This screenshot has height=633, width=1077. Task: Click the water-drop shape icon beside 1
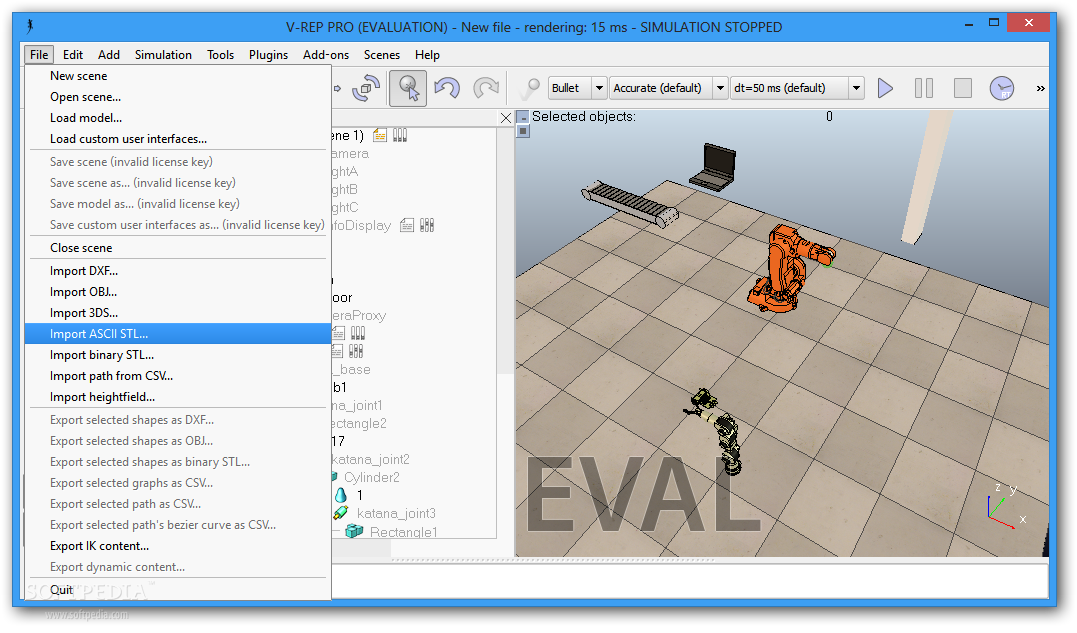341,495
